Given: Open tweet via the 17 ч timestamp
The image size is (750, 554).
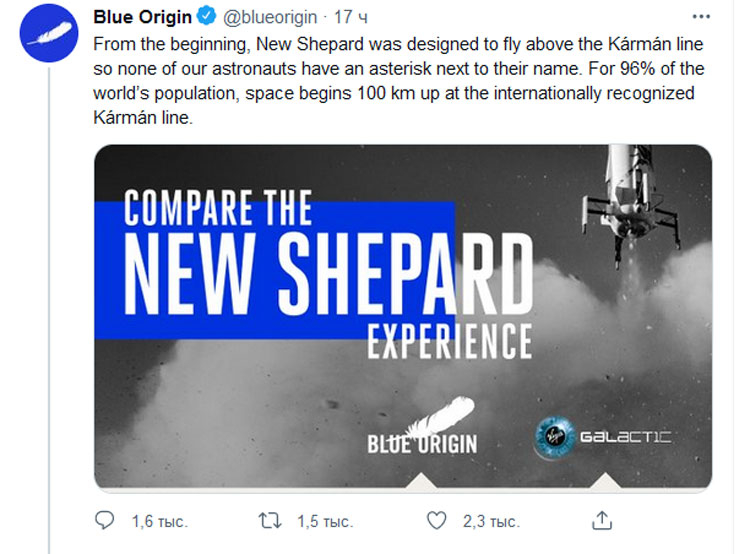Looking at the screenshot, I should click(x=350, y=17).
